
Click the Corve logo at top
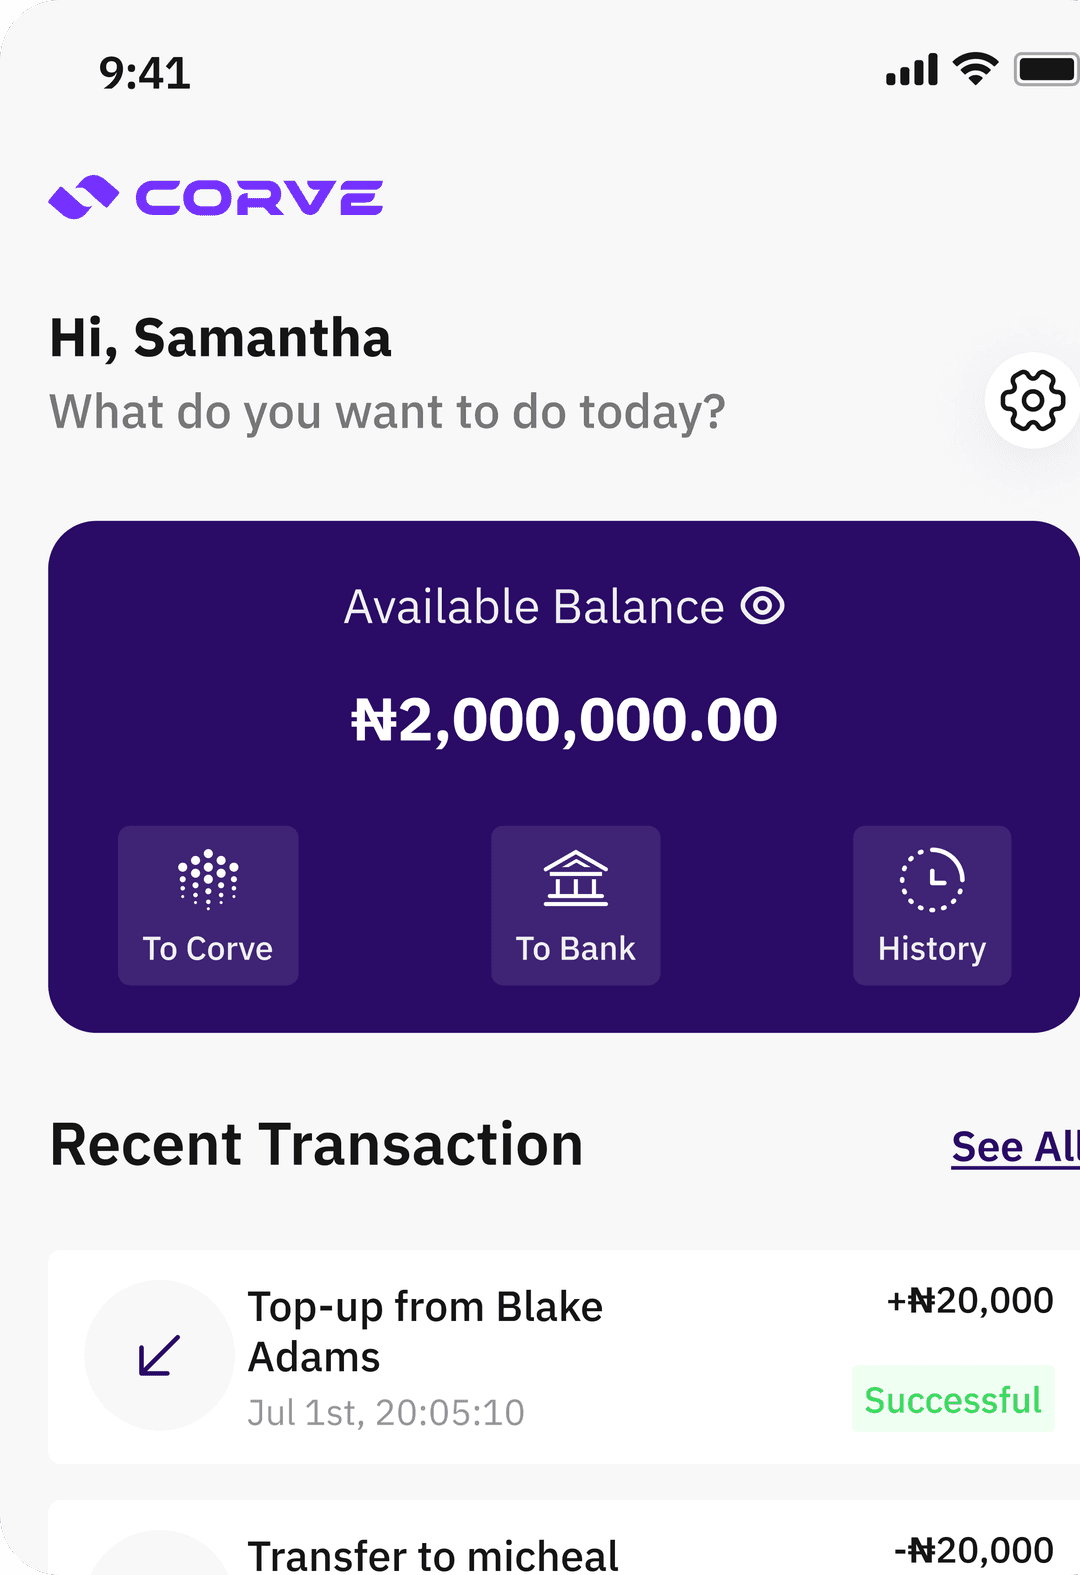coord(216,197)
